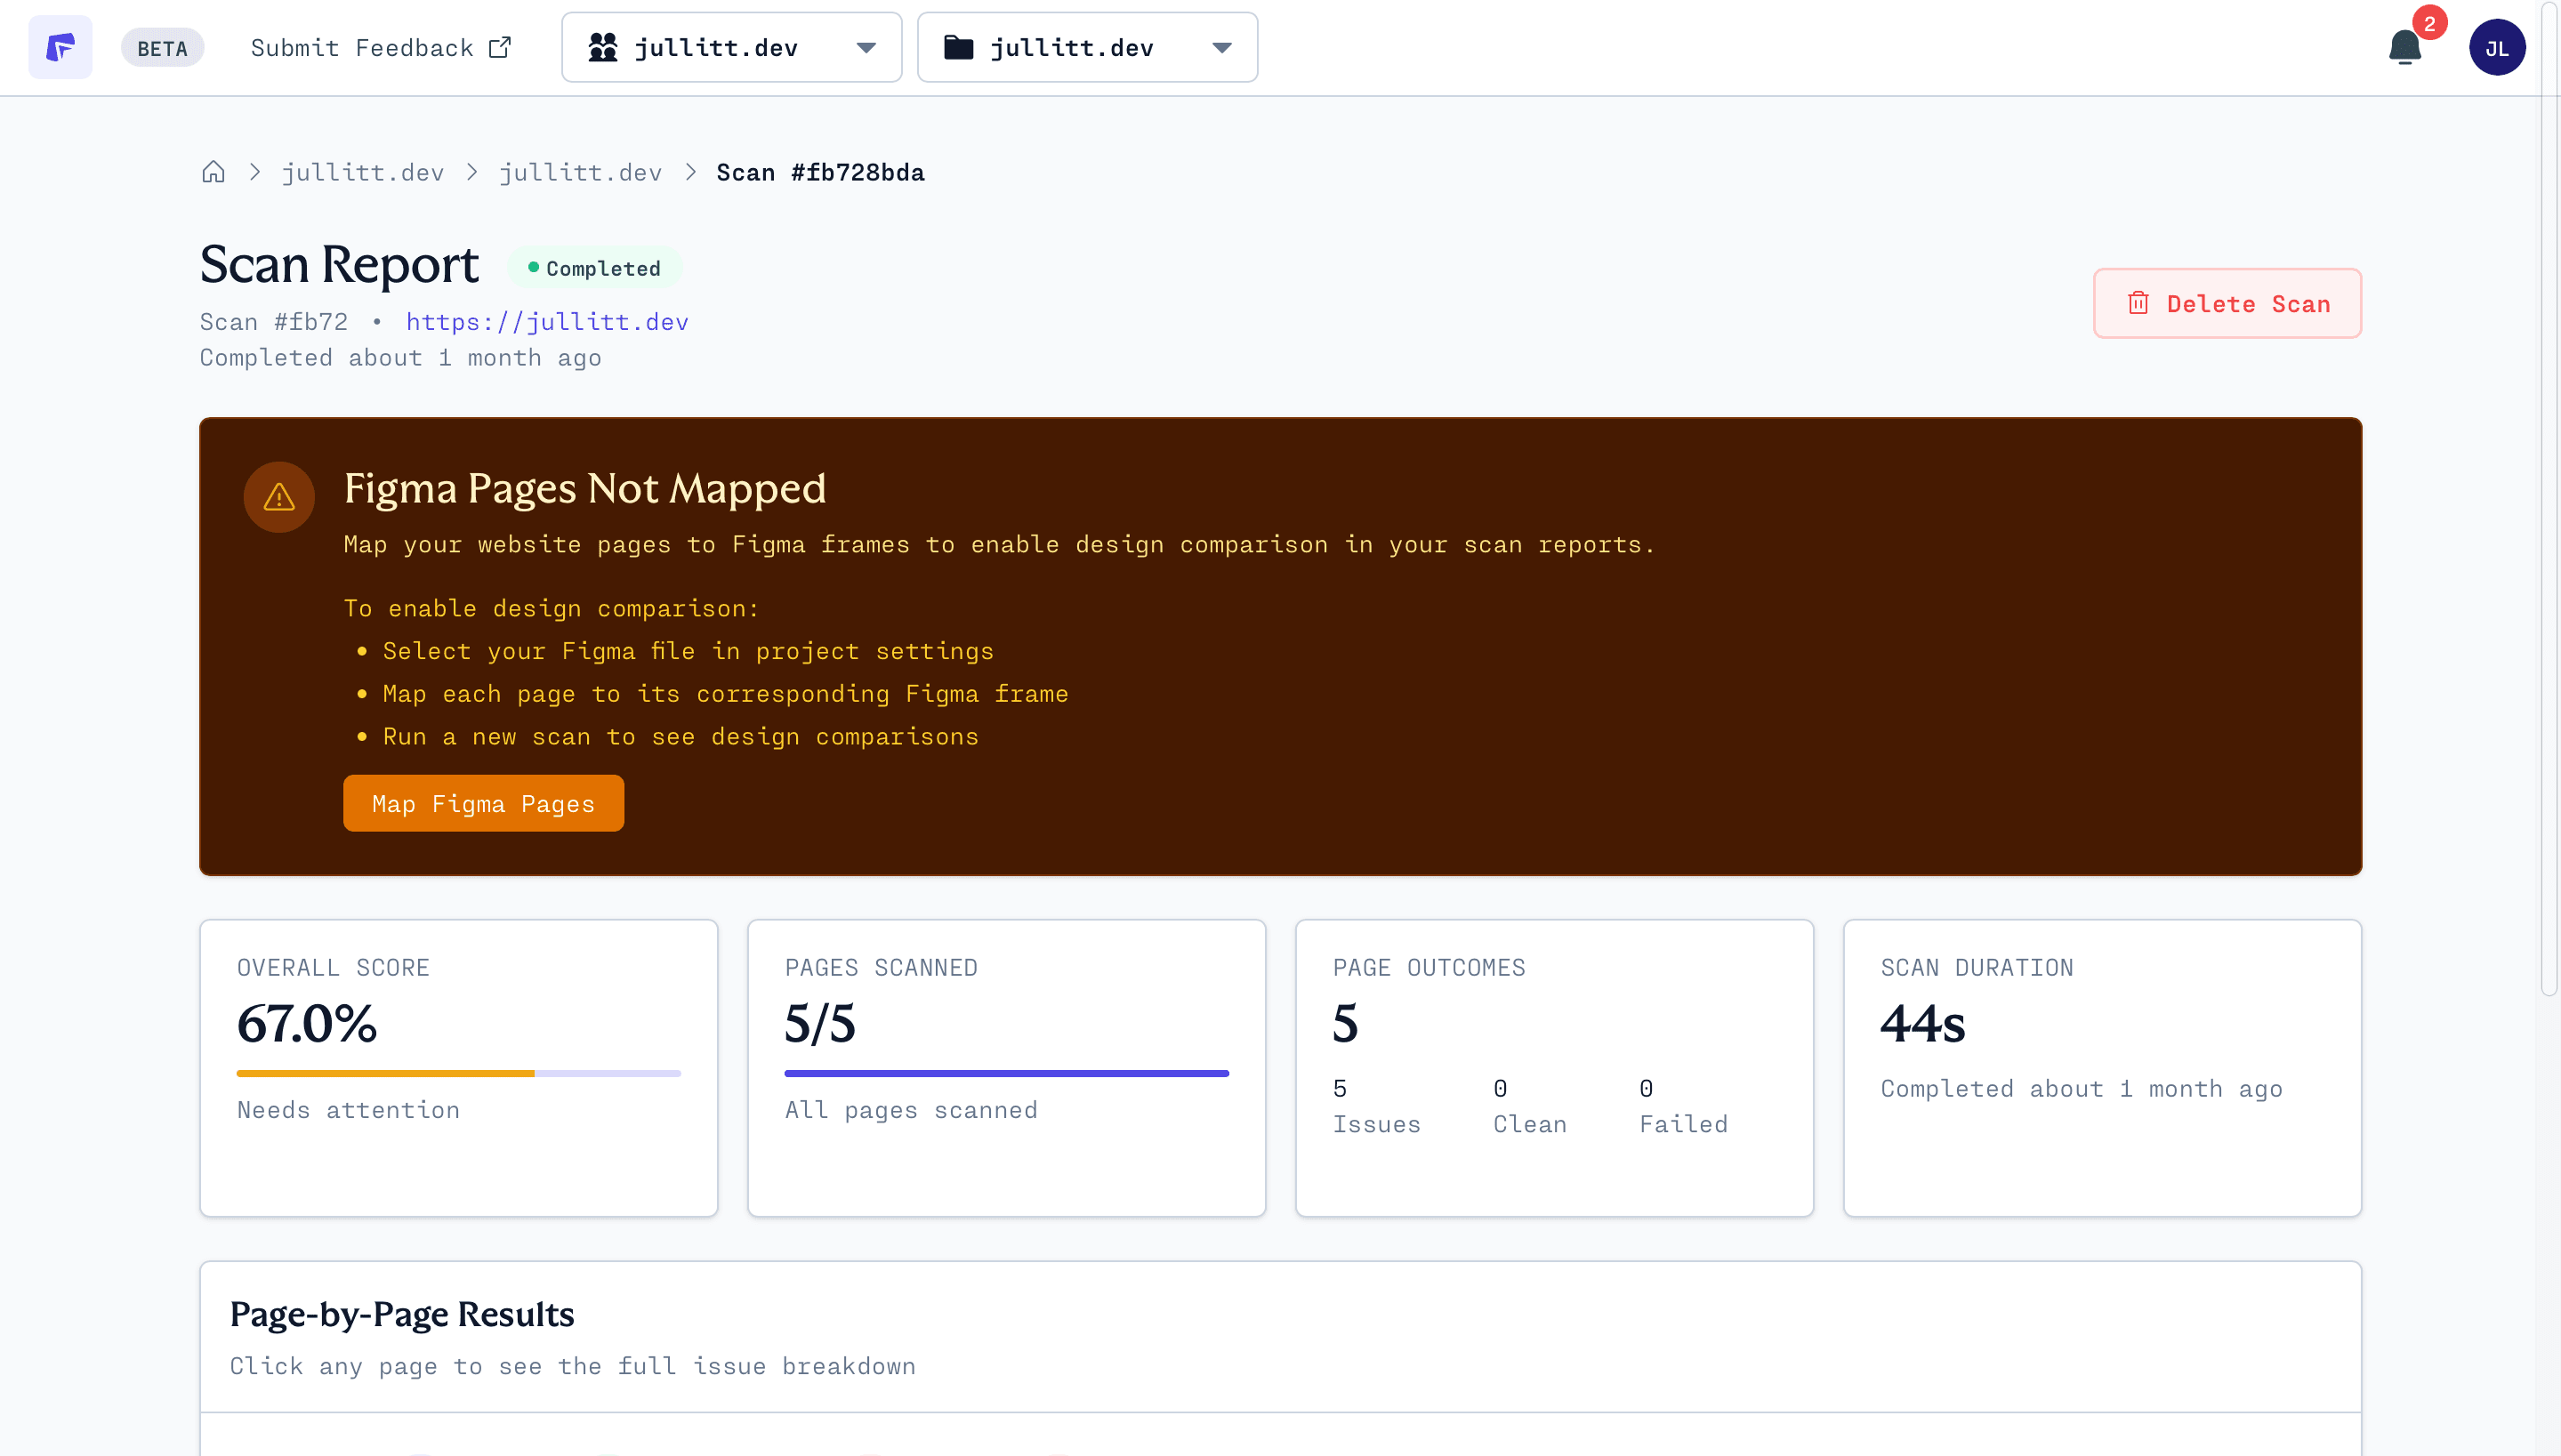Screen dimensions: 2561x1456
Task: Click the BETA badge
Action: 162,48
